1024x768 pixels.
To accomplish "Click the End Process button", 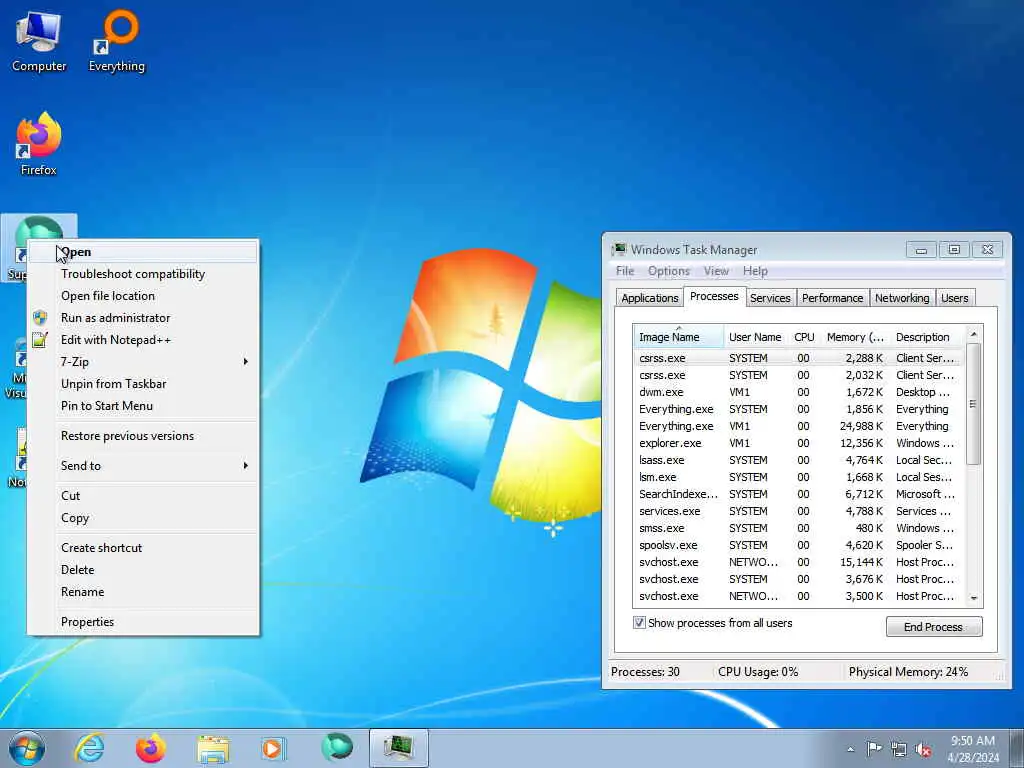I will click(933, 627).
